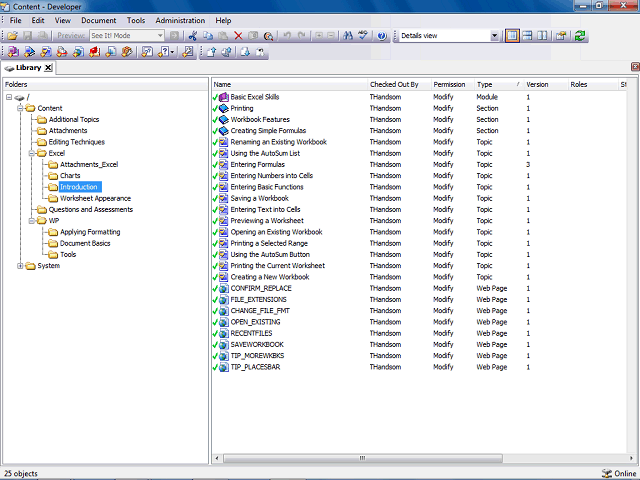Sort by the Roles column header
The width and height of the screenshot is (640, 480).
[593, 84]
